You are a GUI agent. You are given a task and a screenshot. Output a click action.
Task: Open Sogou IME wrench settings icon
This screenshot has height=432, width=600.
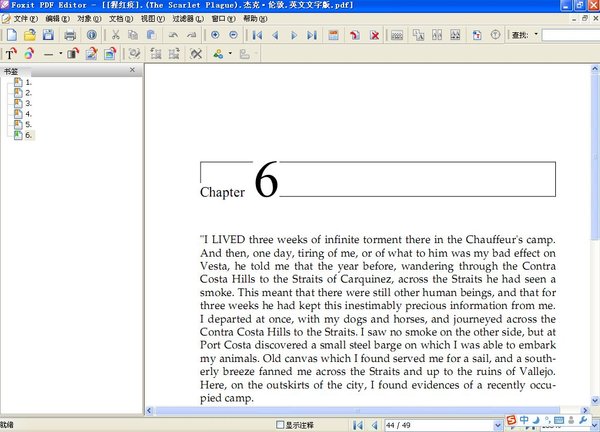(583, 420)
